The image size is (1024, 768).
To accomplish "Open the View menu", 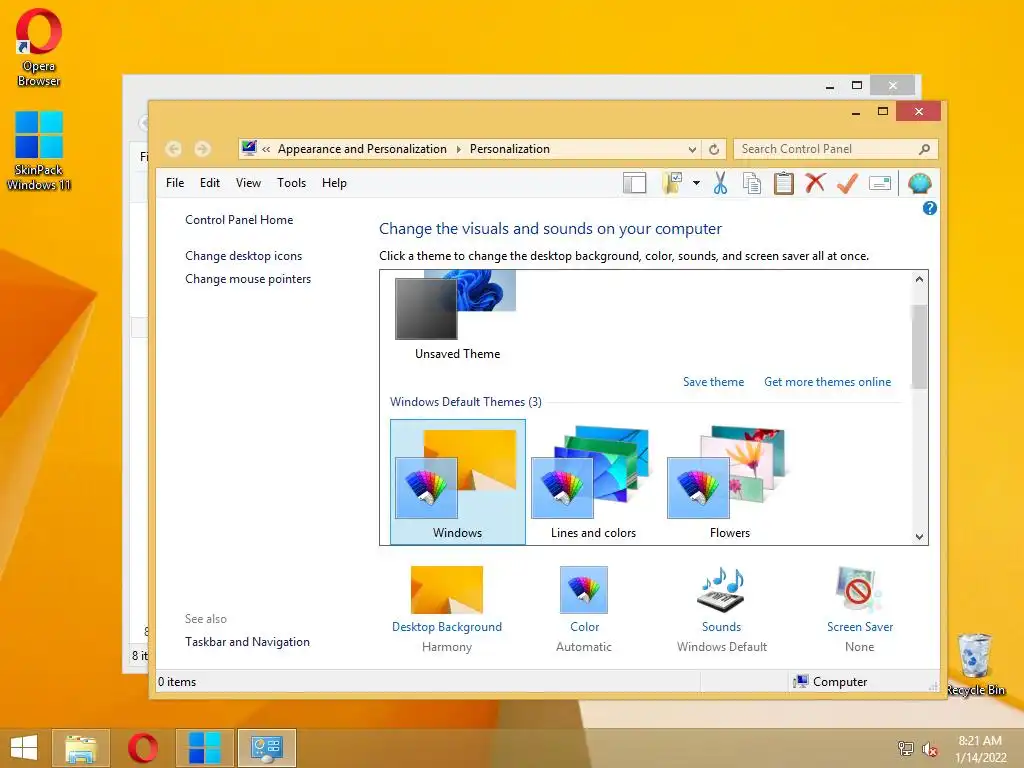I will 248,183.
